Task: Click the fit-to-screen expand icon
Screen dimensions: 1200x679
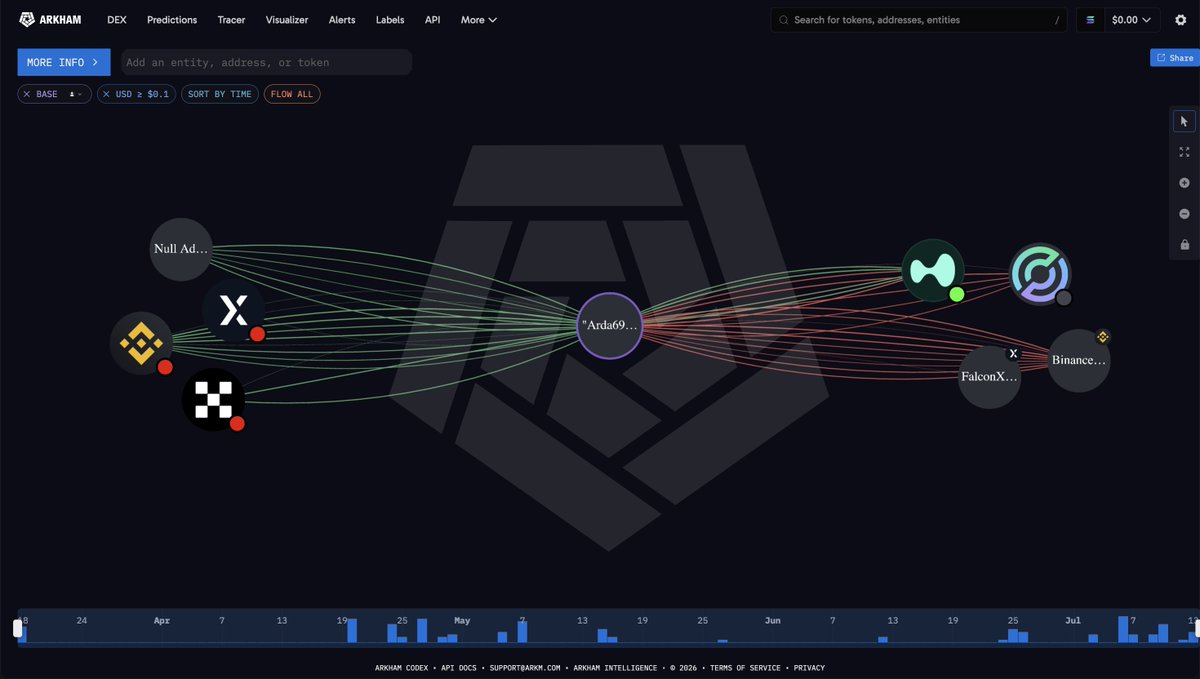Action: click(1184, 152)
